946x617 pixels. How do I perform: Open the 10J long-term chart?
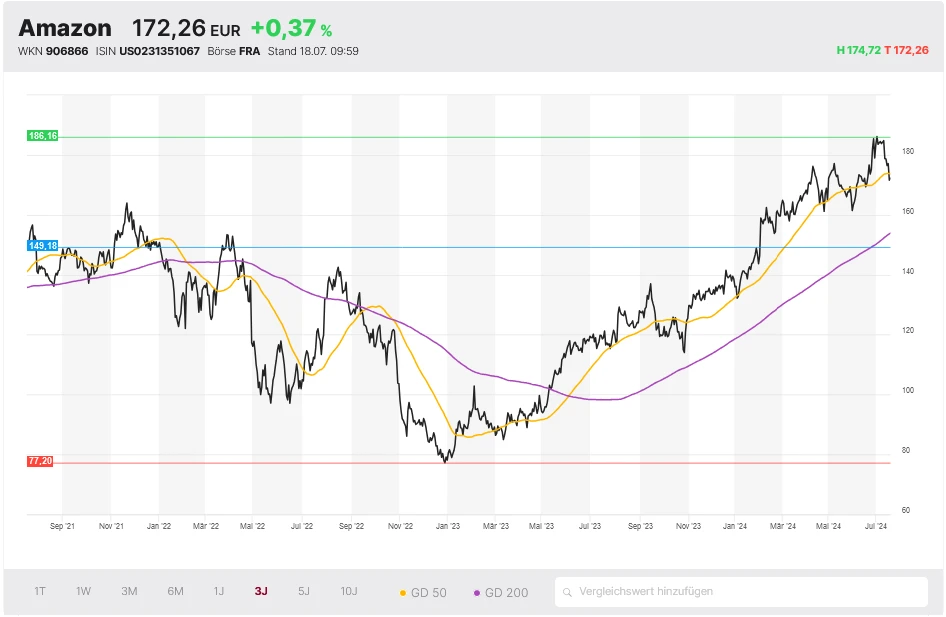pyautogui.click(x=348, y=591)
